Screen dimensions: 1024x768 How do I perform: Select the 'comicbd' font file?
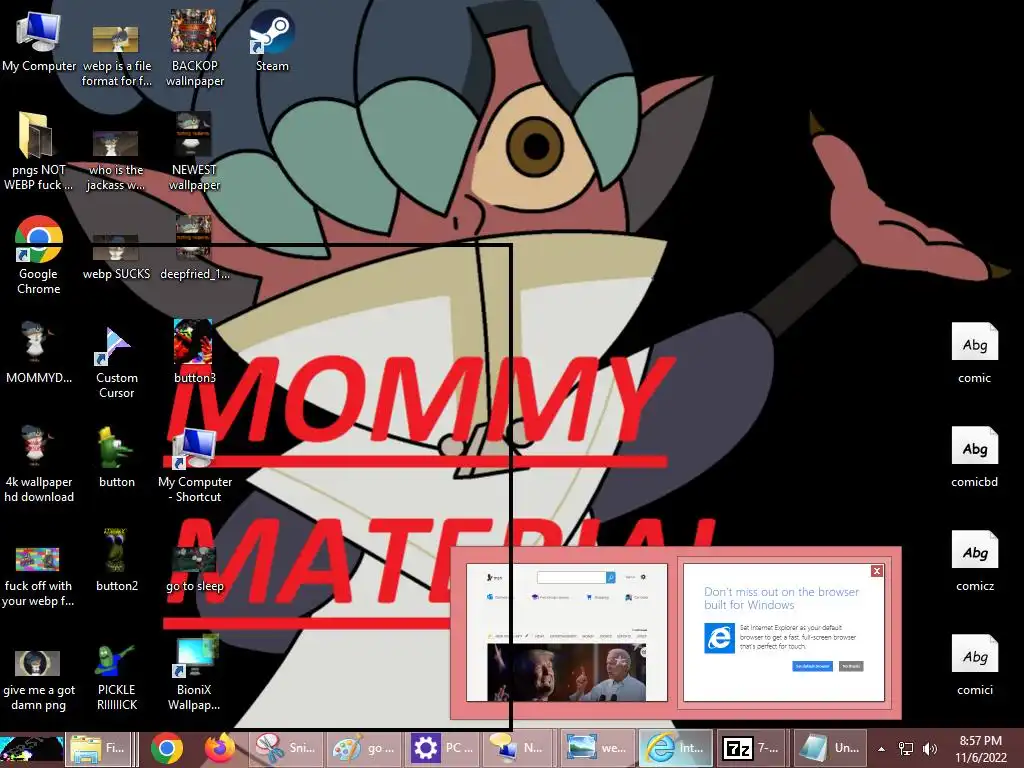[x=974, y=457]
